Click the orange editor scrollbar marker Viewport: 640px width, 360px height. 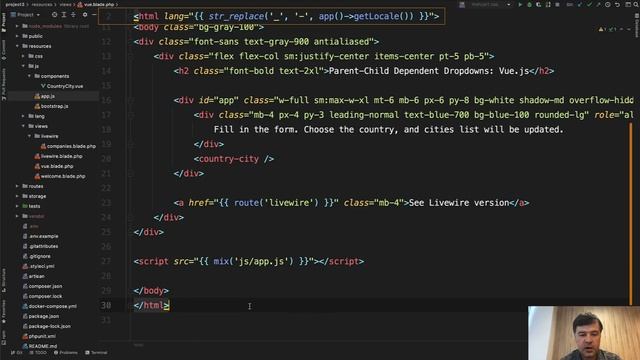[x=631, y=213]
